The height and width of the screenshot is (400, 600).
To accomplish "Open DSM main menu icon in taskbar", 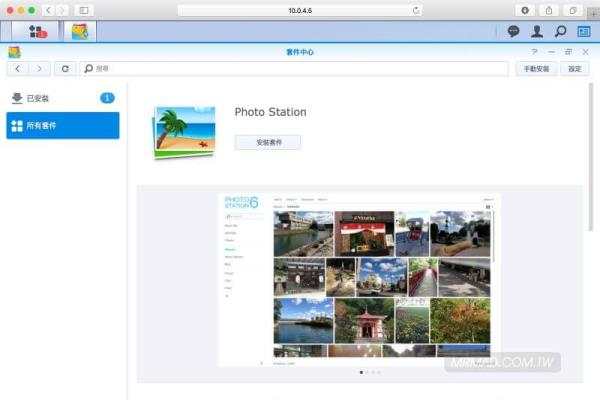I will coord(38,31).
